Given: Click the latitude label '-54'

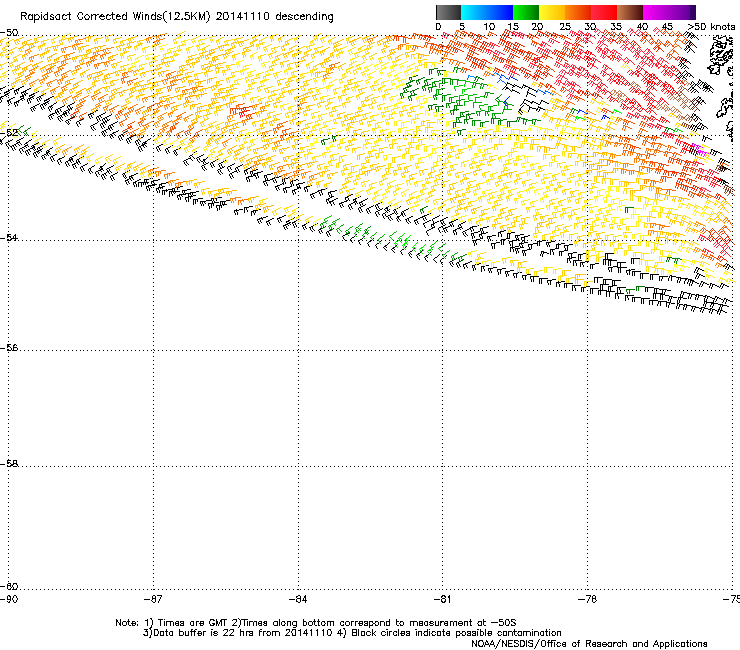Looking at the screenshot, I should click(9, 237).
